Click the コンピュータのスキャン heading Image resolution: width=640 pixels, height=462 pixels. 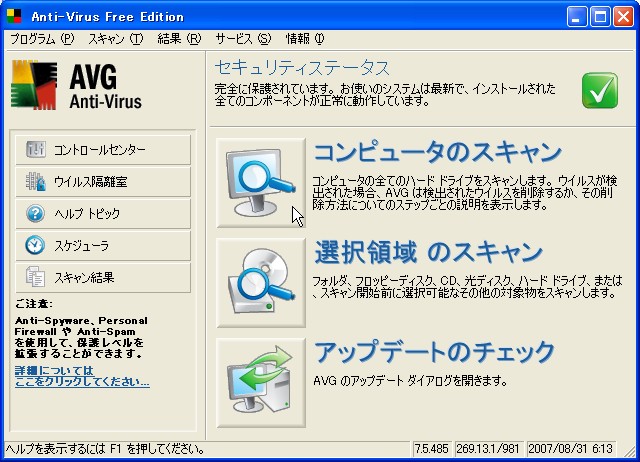438,153
